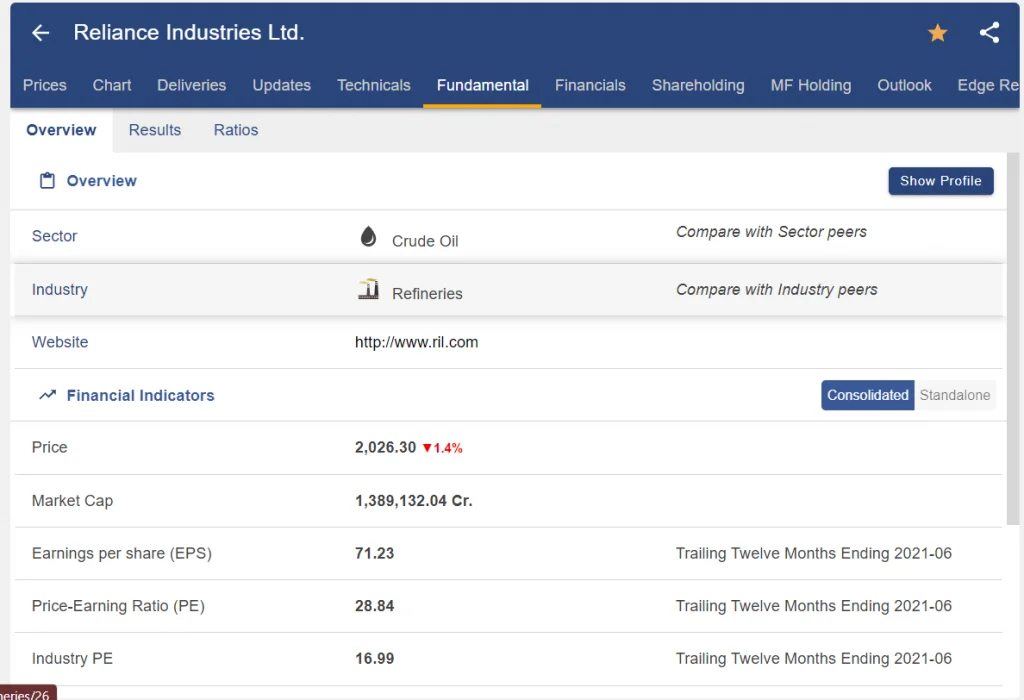The height and width of the screenshot is (700, 1024).
Task: Switch to Standalone financials
Action: click(955, 395)
